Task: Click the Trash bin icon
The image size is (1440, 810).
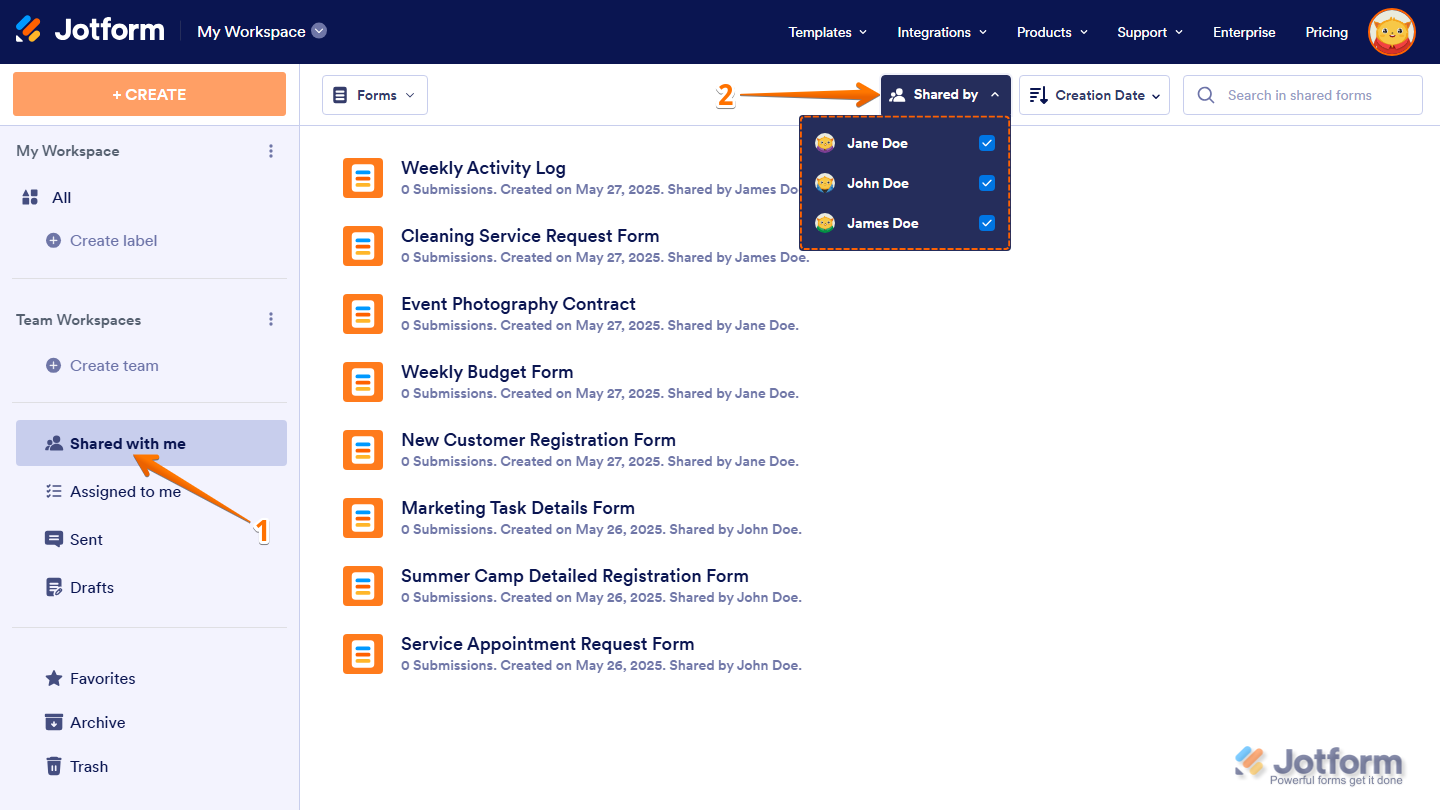Action: (54, 766)
